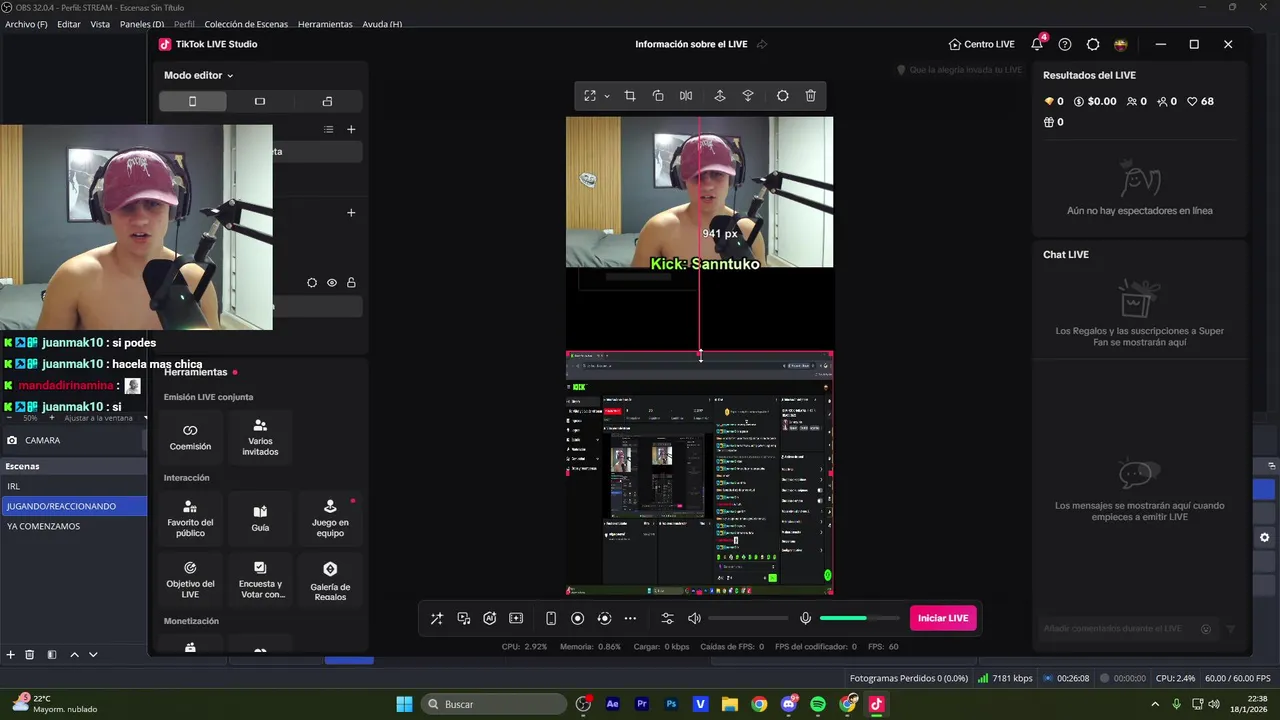Open Encuesta y Votar tool
Screen dimensions: 1280x720
pos(260,579)
